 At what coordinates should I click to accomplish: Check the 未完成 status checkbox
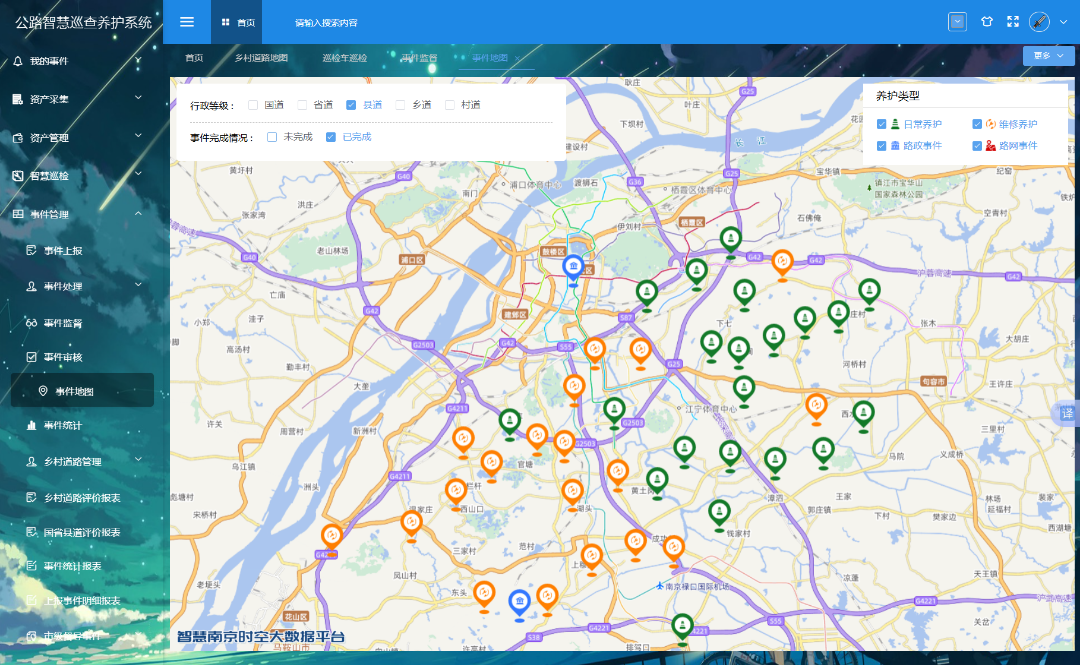272,137
